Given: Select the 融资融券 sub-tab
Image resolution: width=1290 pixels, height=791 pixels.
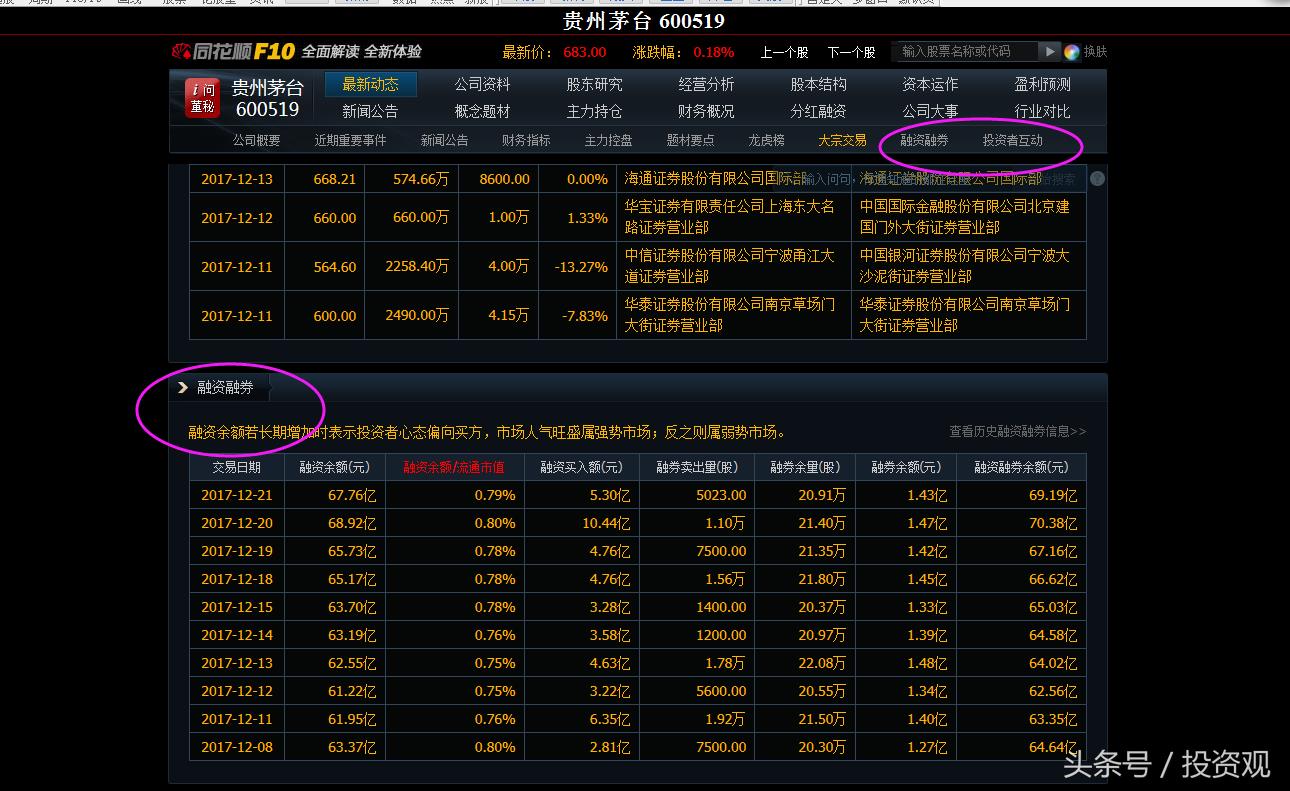Looking at the screenshot, I should pos(924,140).
